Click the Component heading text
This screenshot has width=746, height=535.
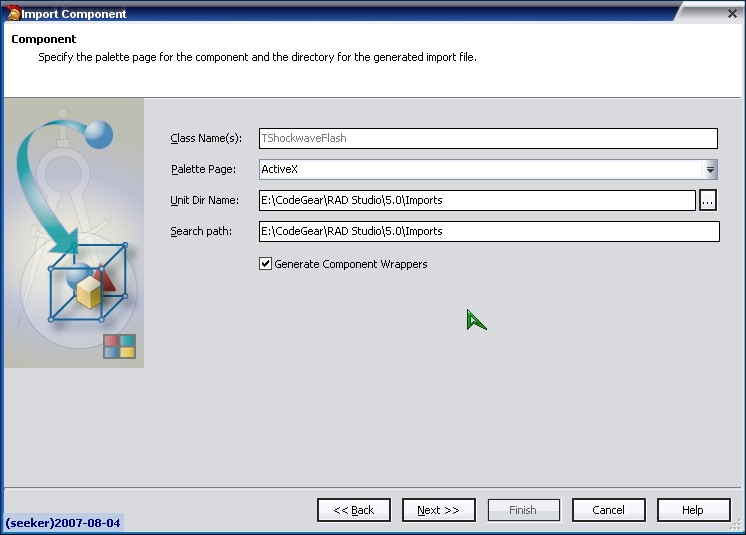[44, 39]
